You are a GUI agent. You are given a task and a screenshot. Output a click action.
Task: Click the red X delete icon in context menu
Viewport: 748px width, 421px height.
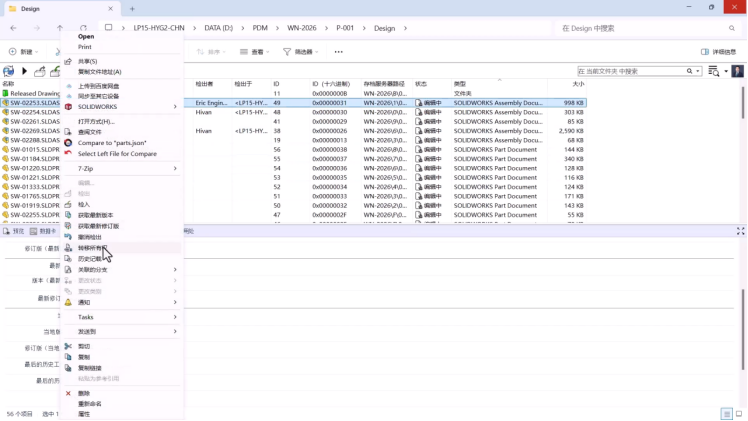click(x=68, y=393)
